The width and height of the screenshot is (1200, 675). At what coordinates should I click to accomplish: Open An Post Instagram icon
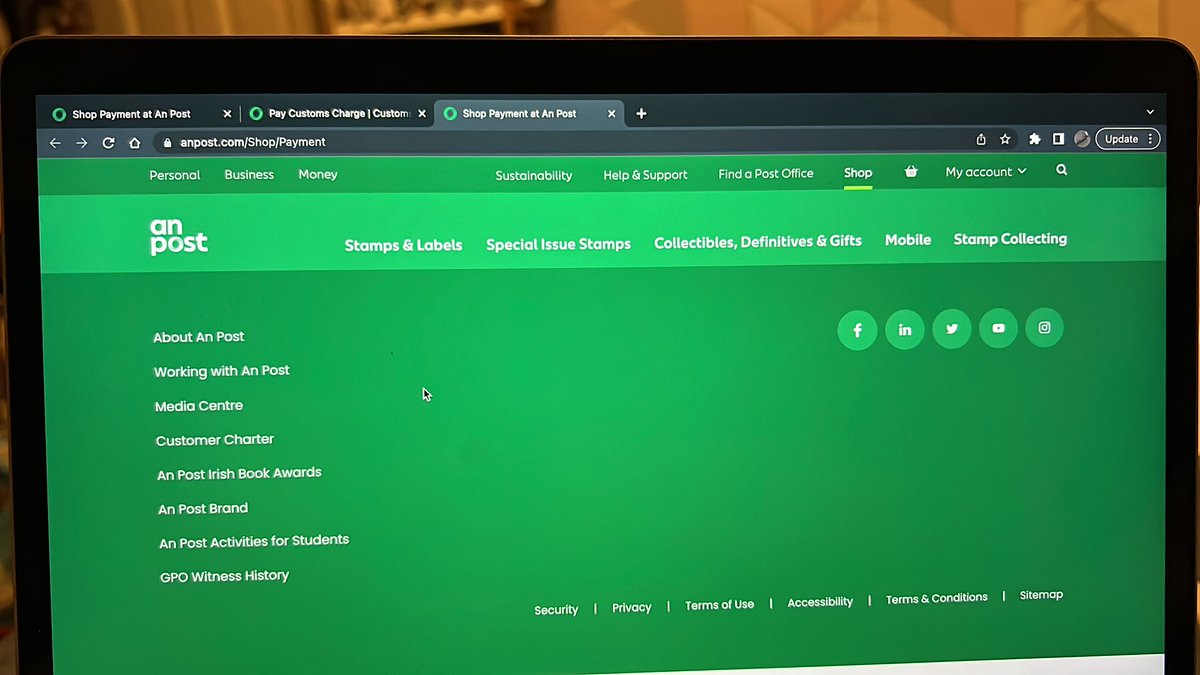pos(1044,327)
